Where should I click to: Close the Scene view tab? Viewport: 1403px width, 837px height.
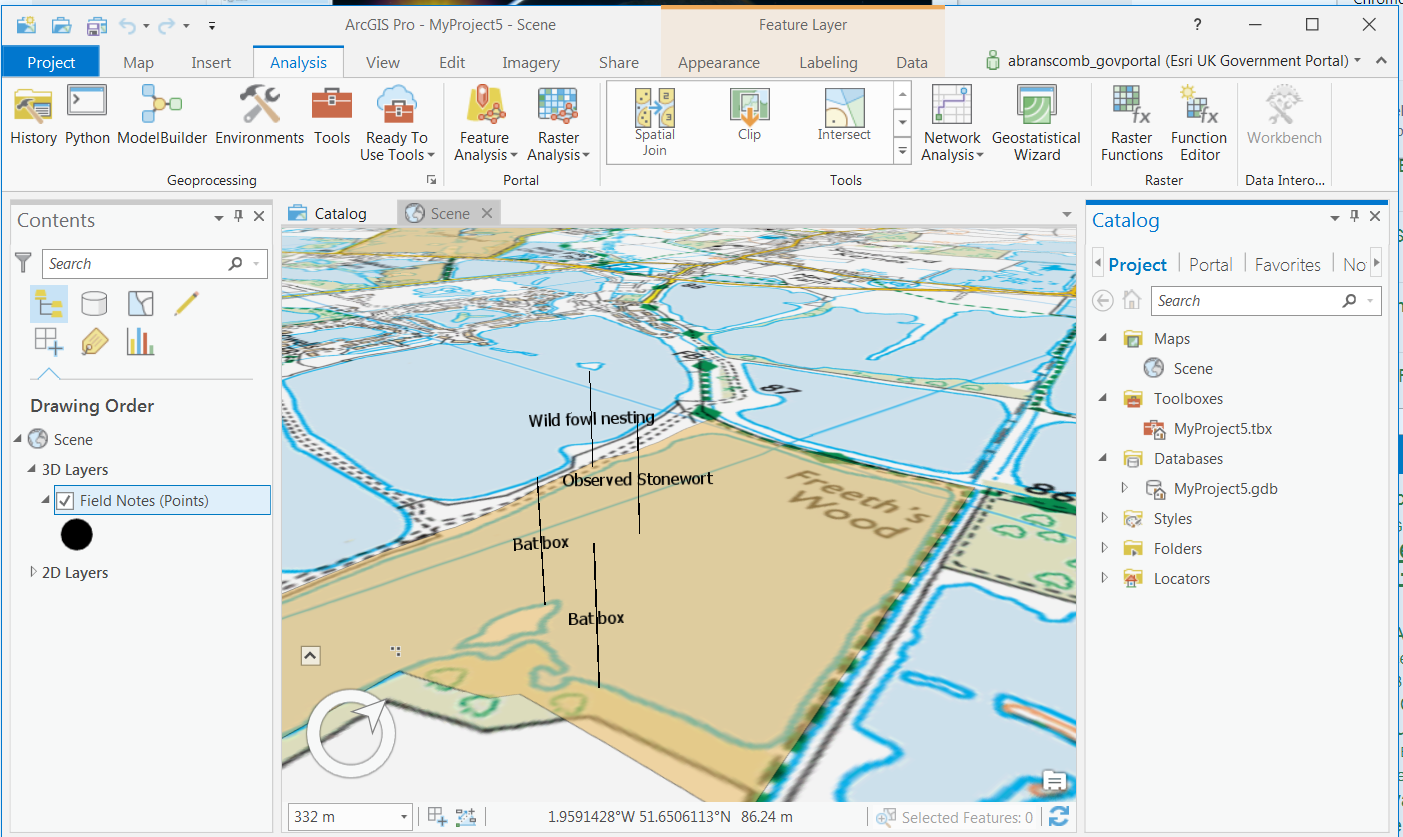487,213
